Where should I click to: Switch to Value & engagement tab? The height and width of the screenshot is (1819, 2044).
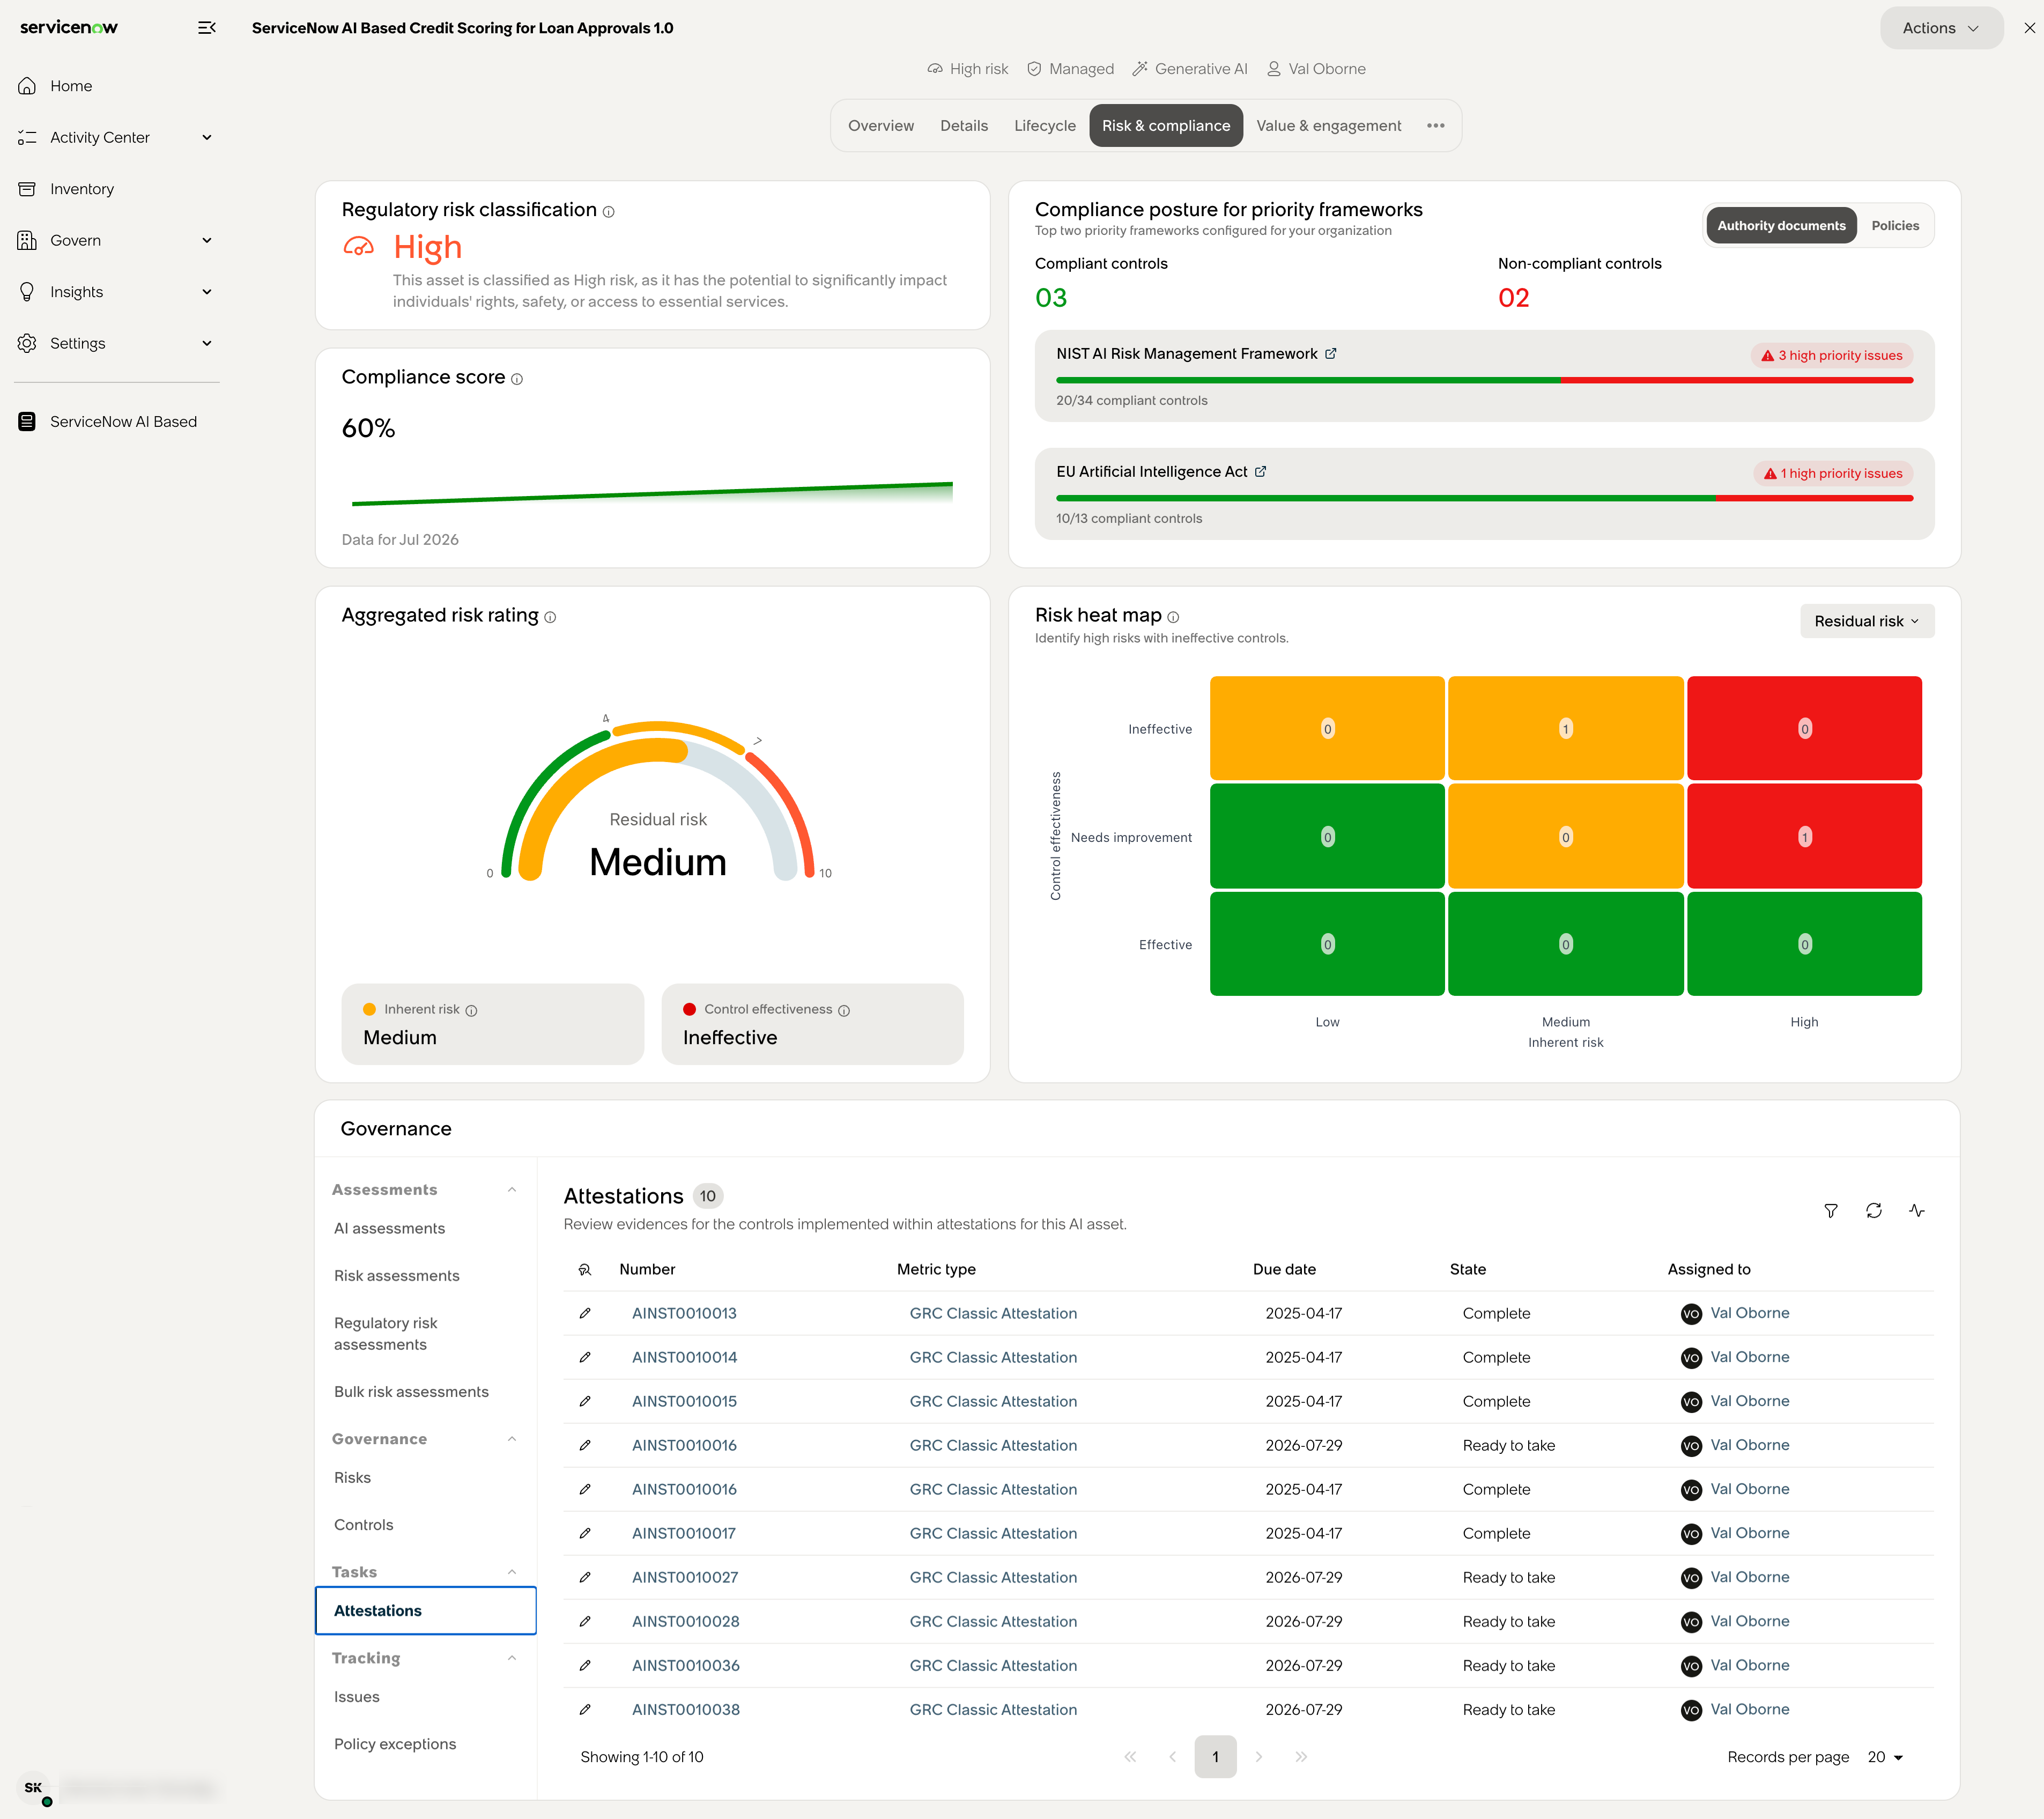tap(1329, 126)
